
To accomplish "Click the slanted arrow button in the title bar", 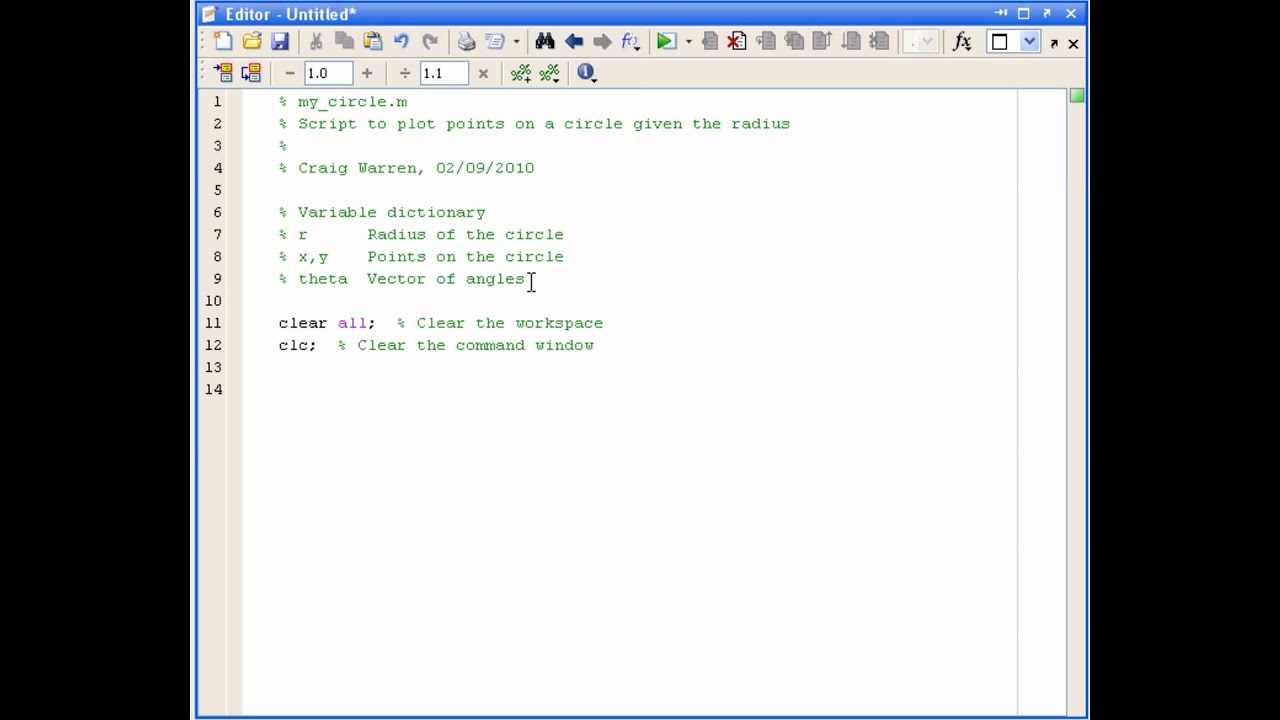I will point(1047,14).
